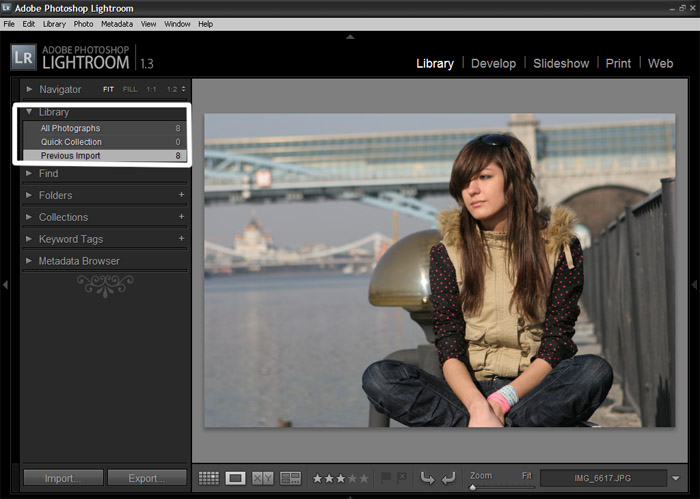Switch to Survey view icon
The height and width of the screenshot is (499, 700).
coord(291,478)
